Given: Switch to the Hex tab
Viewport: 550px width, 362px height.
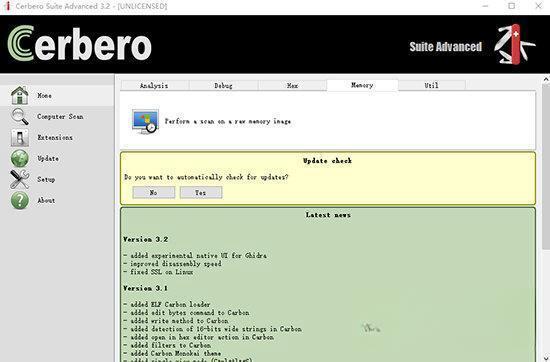Looking at the screenshot, I should point(293,85).
